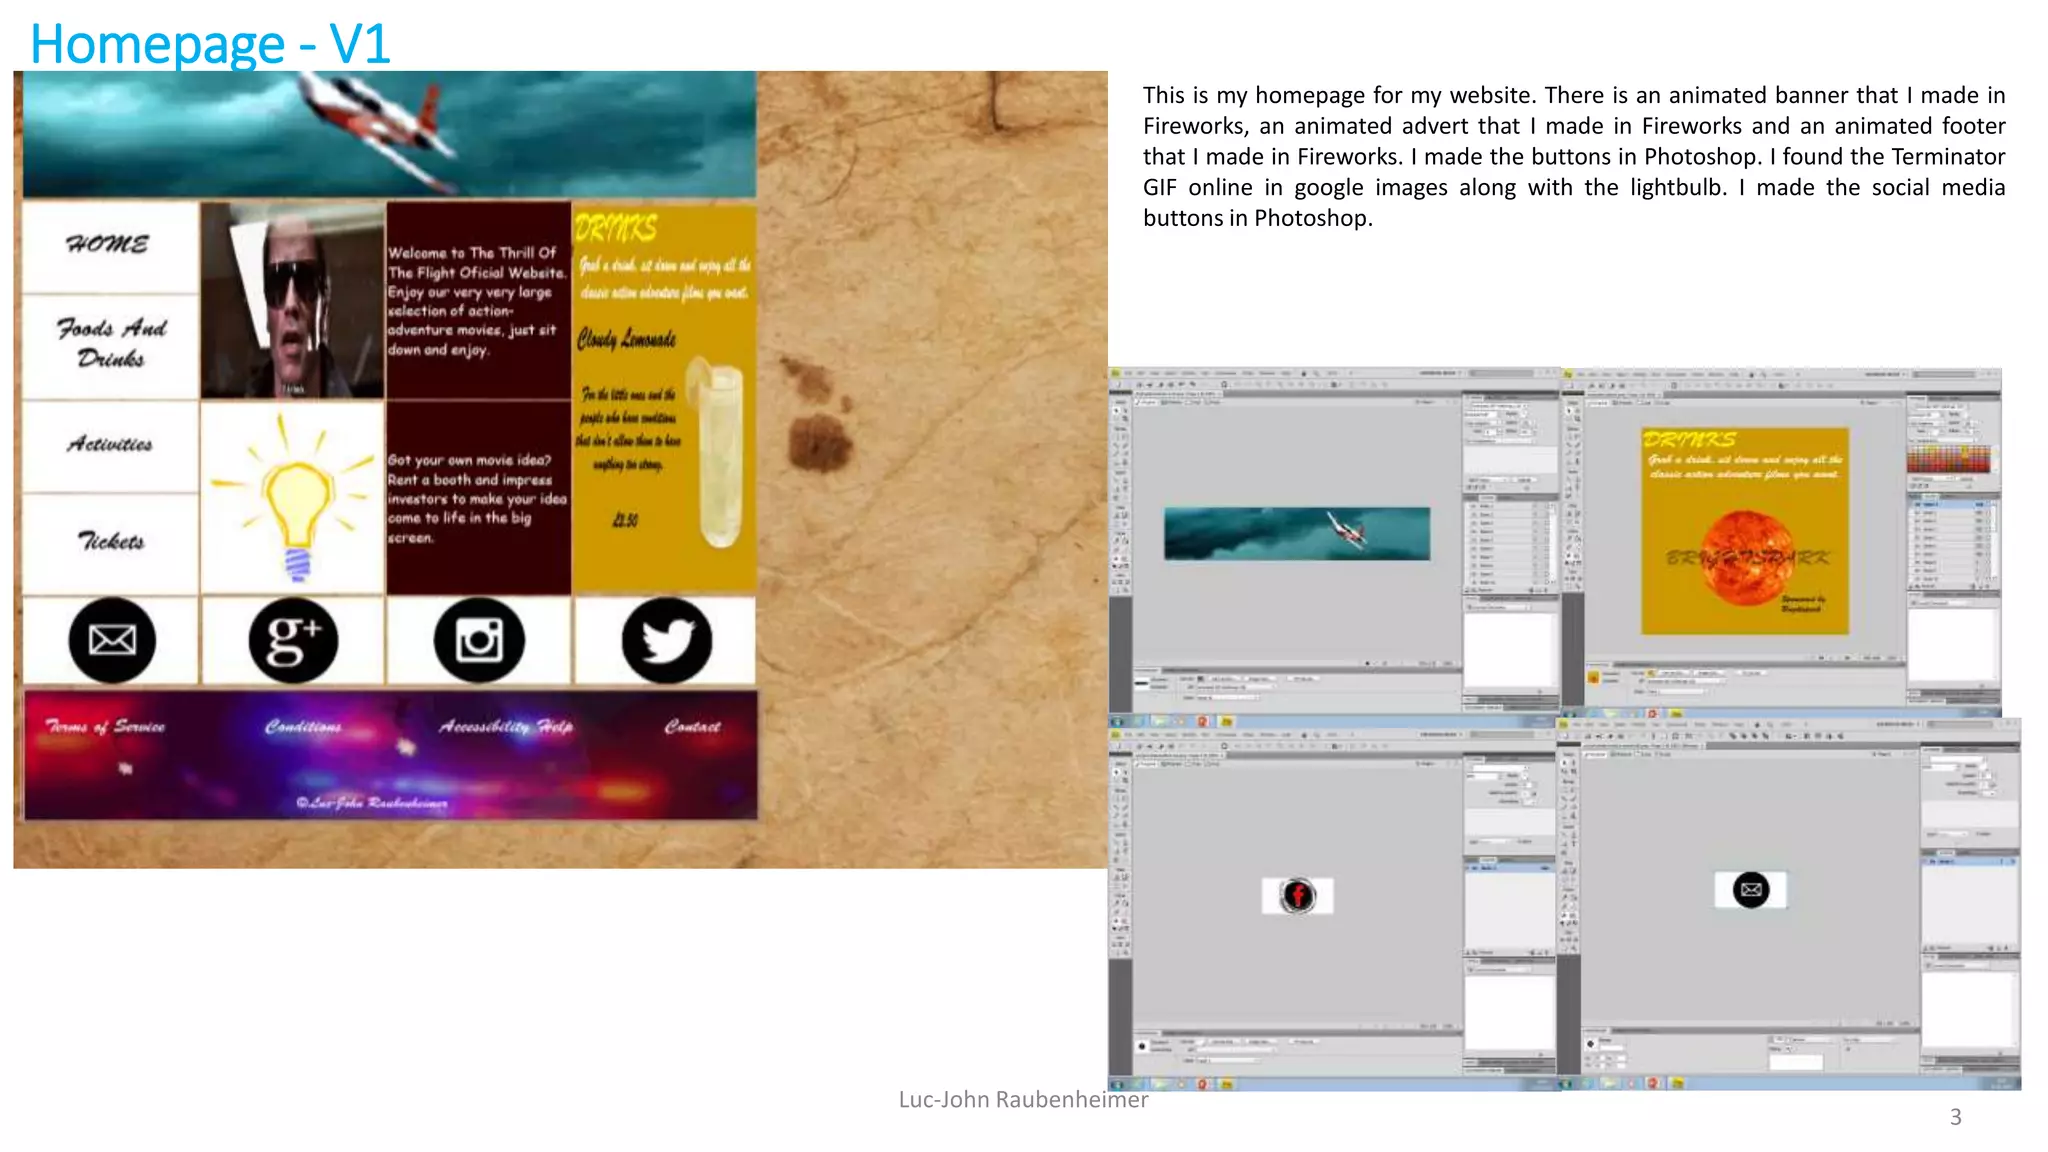Click the Terminator GIF image

tap(292, 300)
